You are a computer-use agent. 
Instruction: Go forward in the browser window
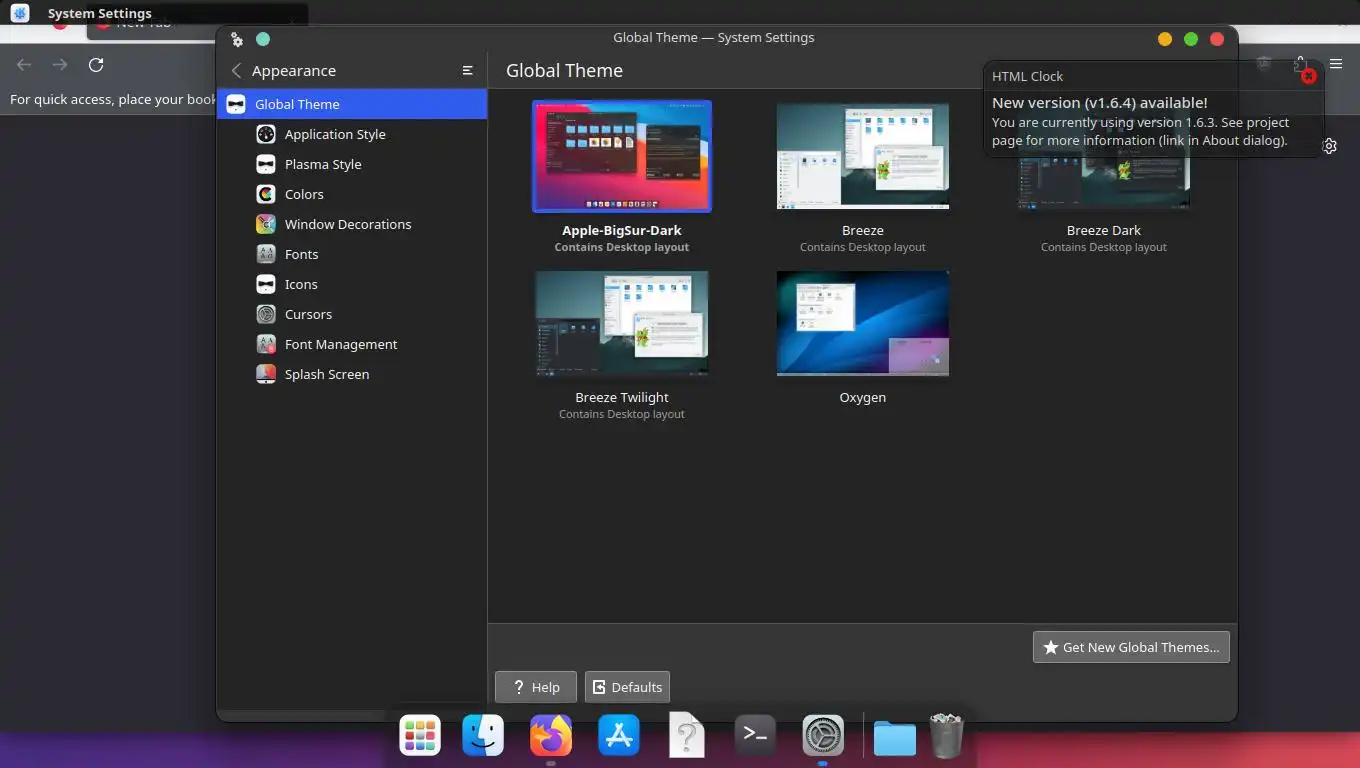point(60,65)
